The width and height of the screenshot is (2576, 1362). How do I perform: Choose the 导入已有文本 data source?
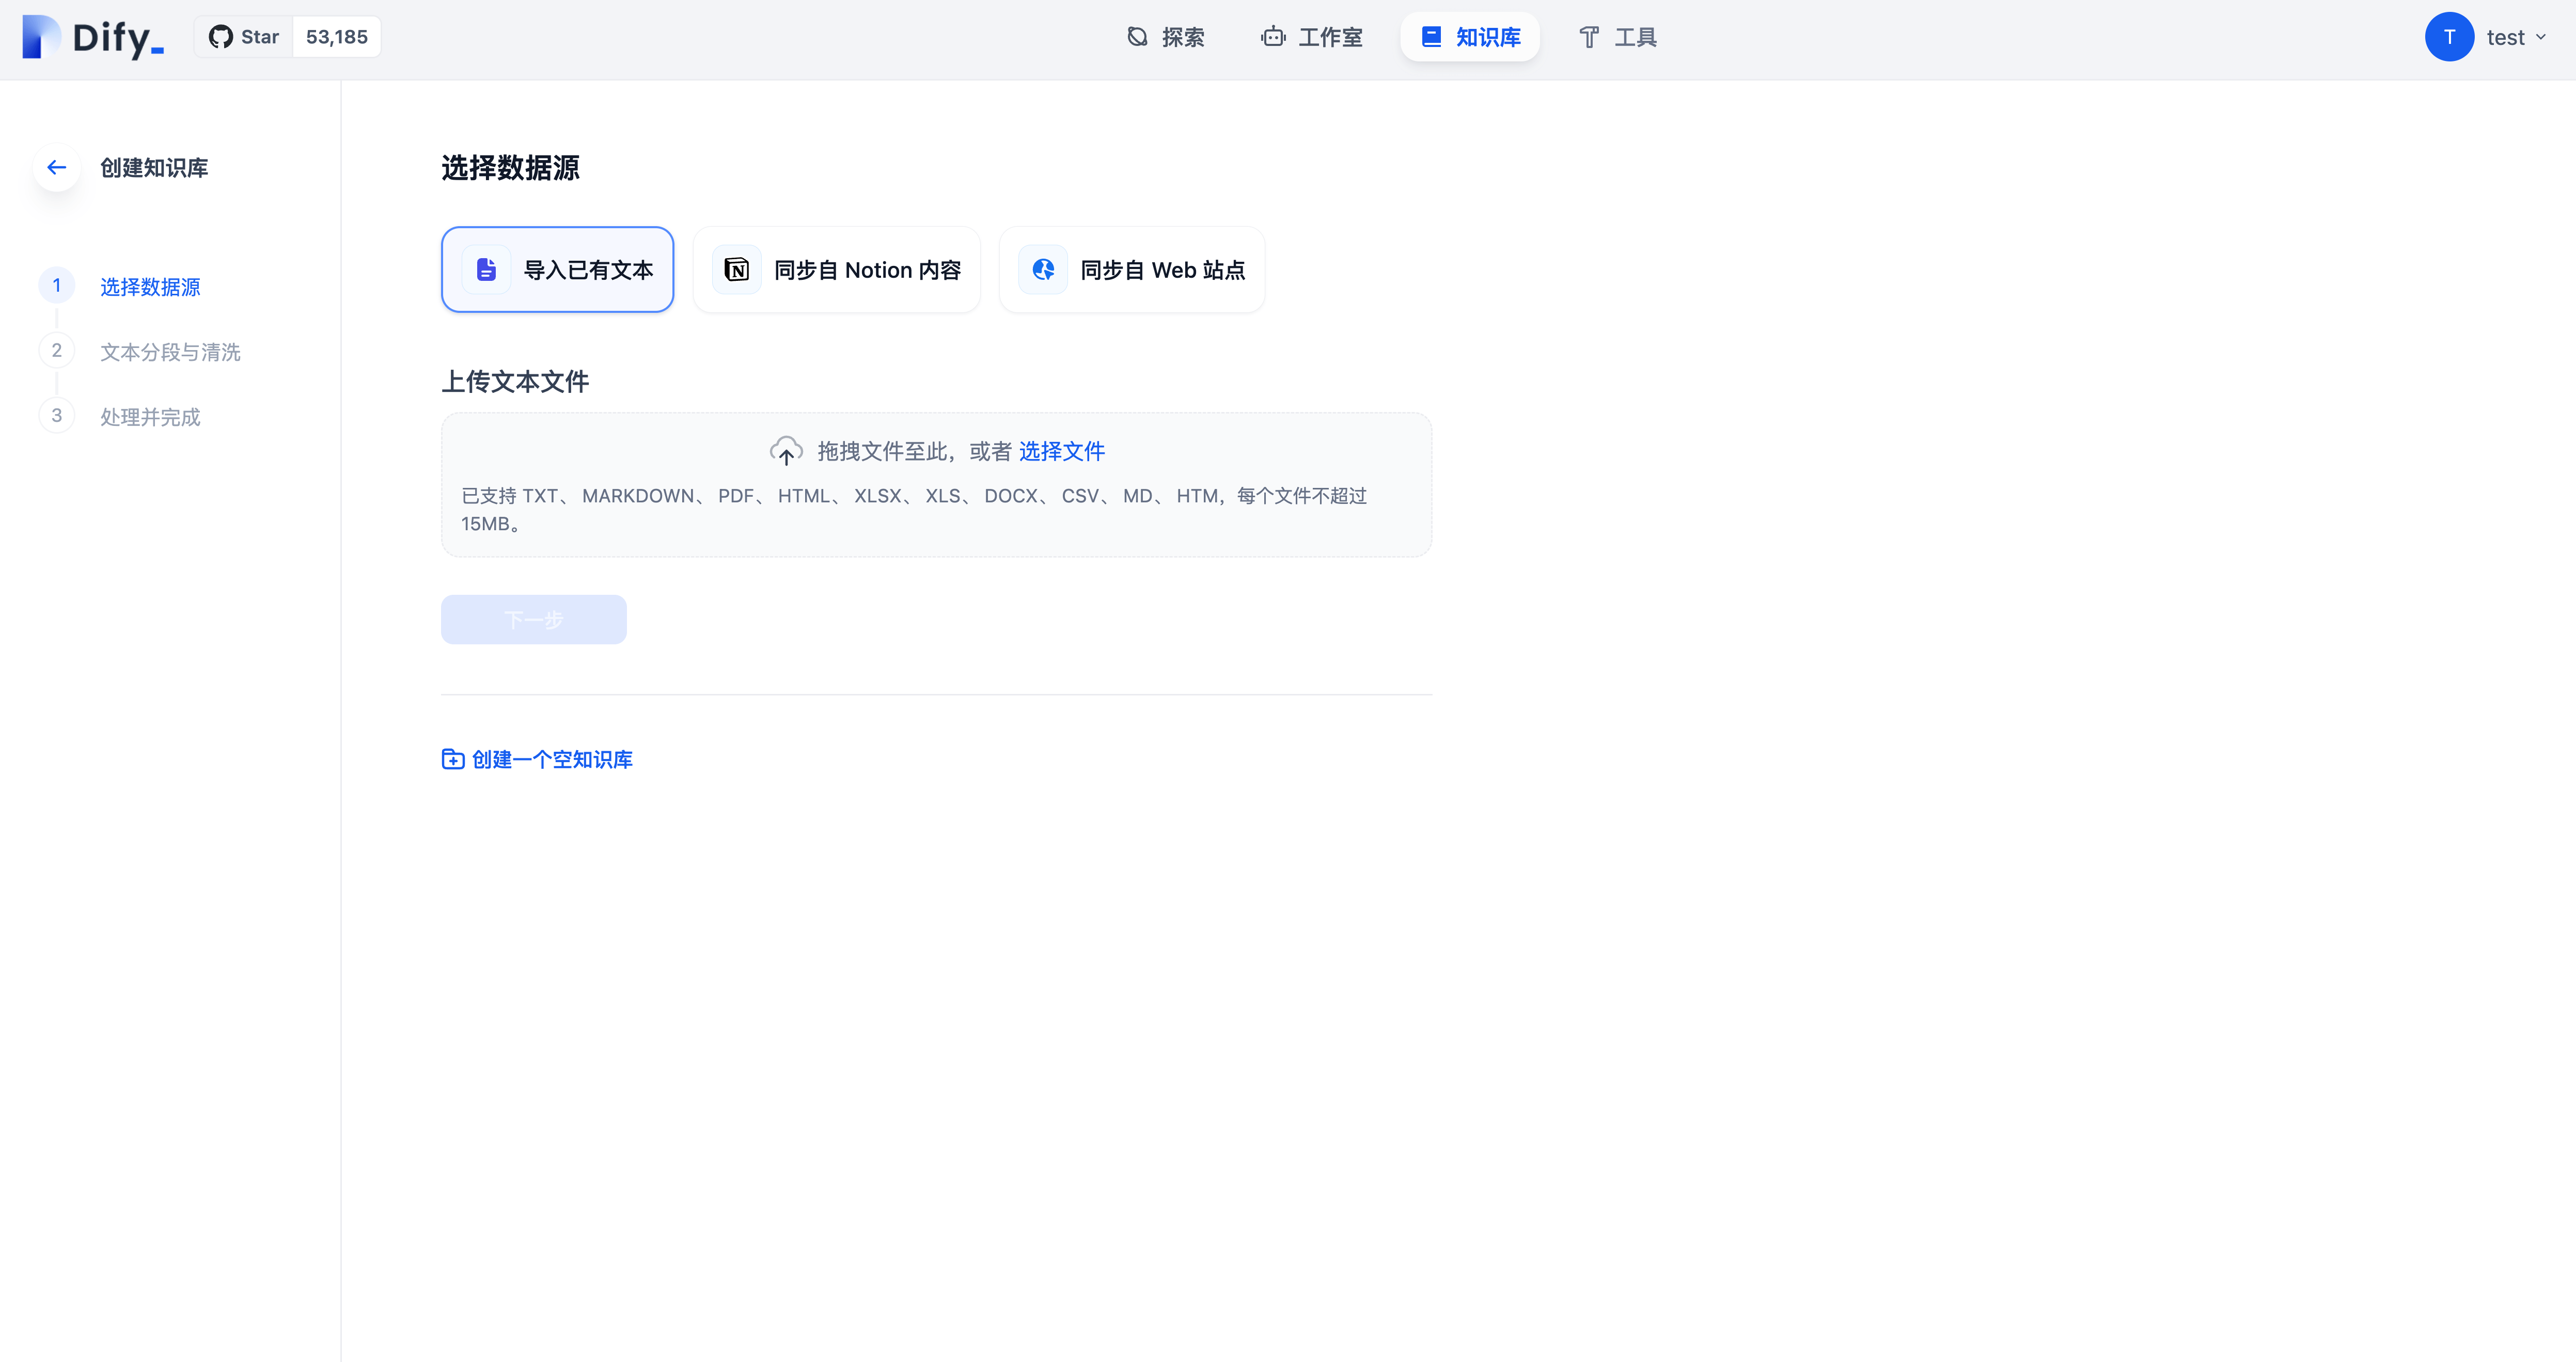(557, 270)
